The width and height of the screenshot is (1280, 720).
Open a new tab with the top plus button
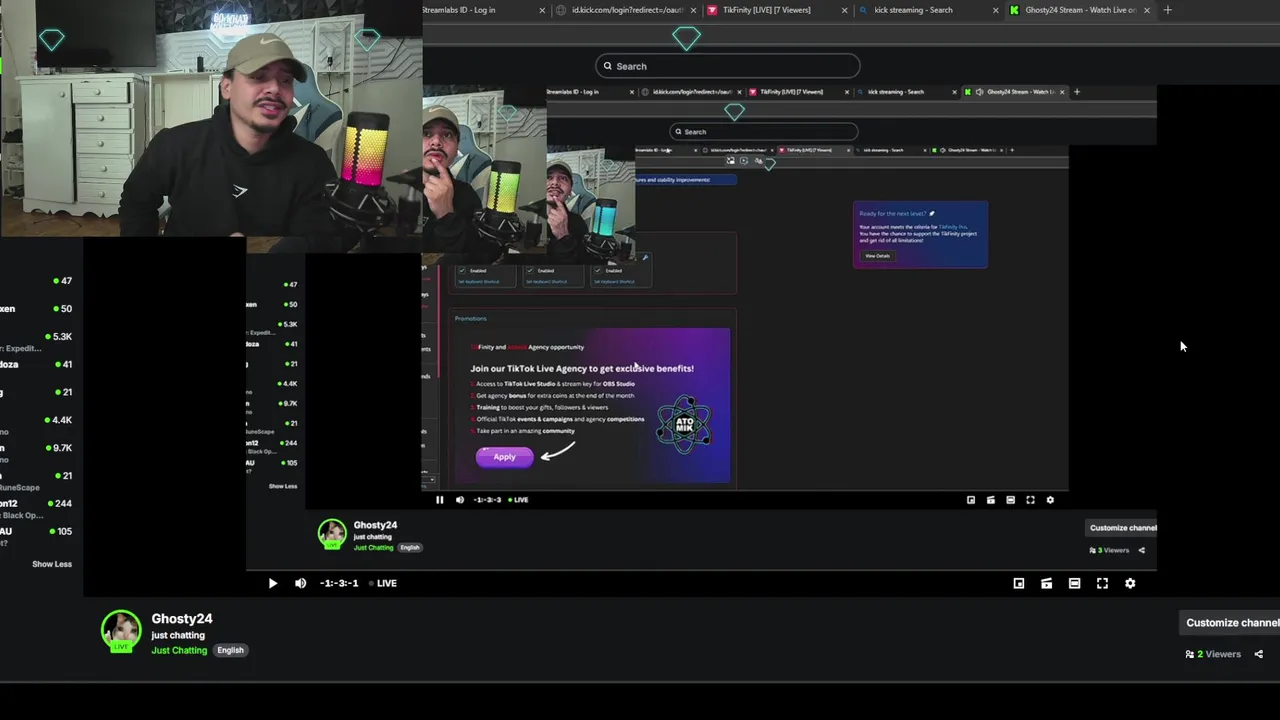pos(1167,10)
